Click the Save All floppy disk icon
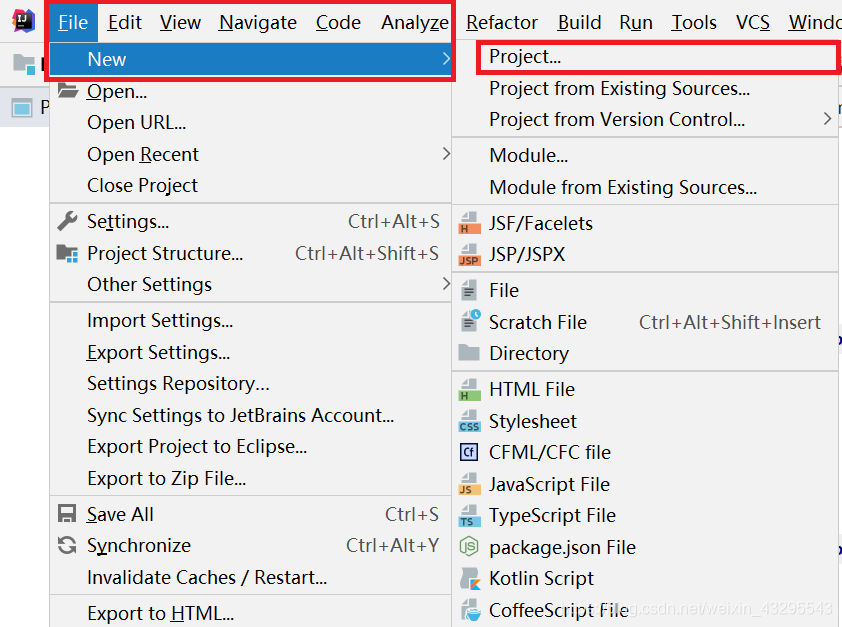This screenshot has width=842, height=627. pyautogui.click(x=67, y=514)
